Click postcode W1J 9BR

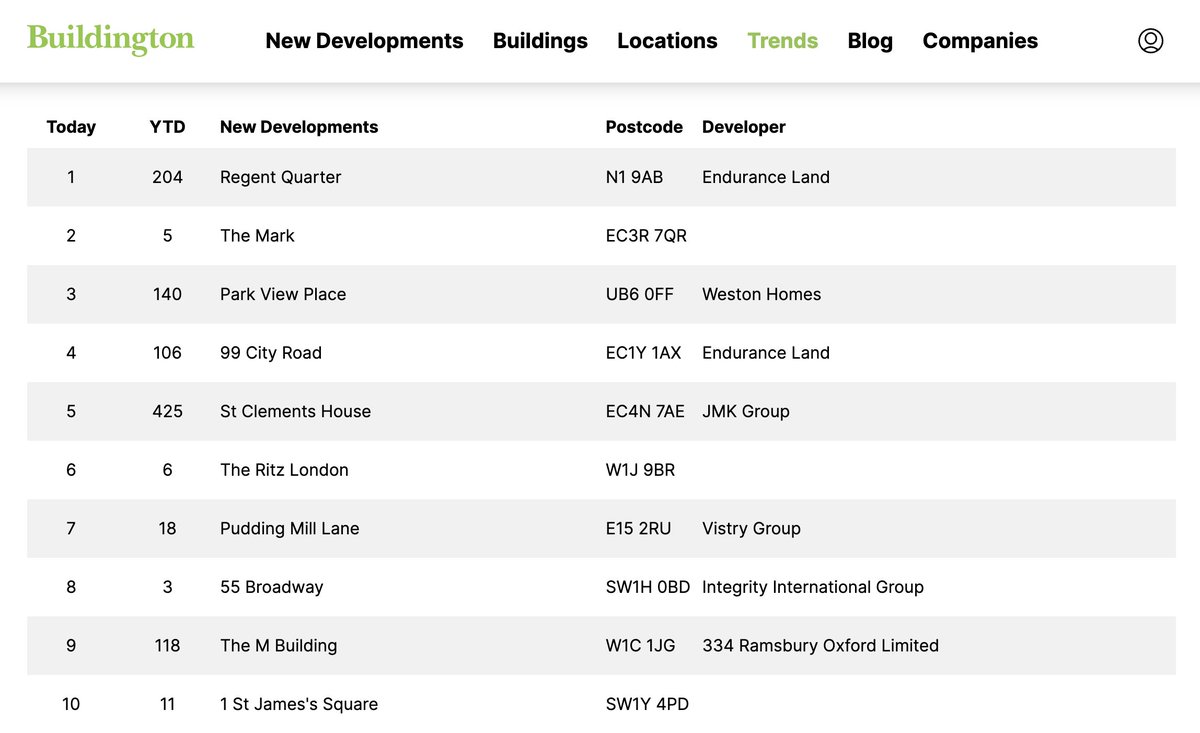tap(640, 470)
